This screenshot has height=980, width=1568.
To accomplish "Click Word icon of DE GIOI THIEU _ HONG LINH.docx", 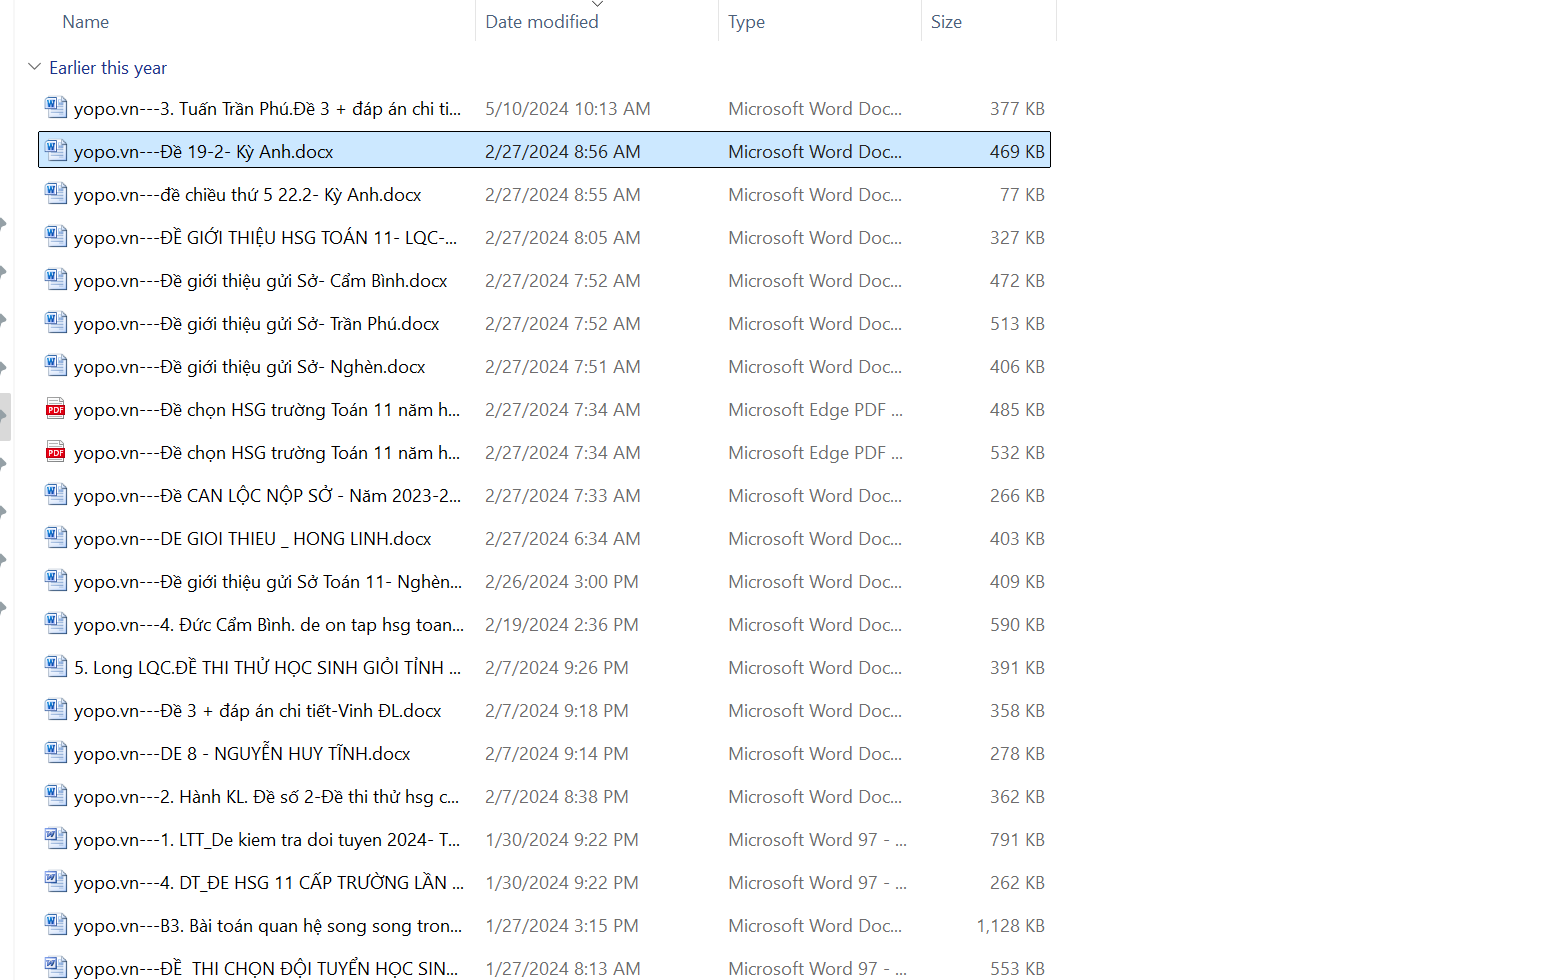I will point(56,537).
